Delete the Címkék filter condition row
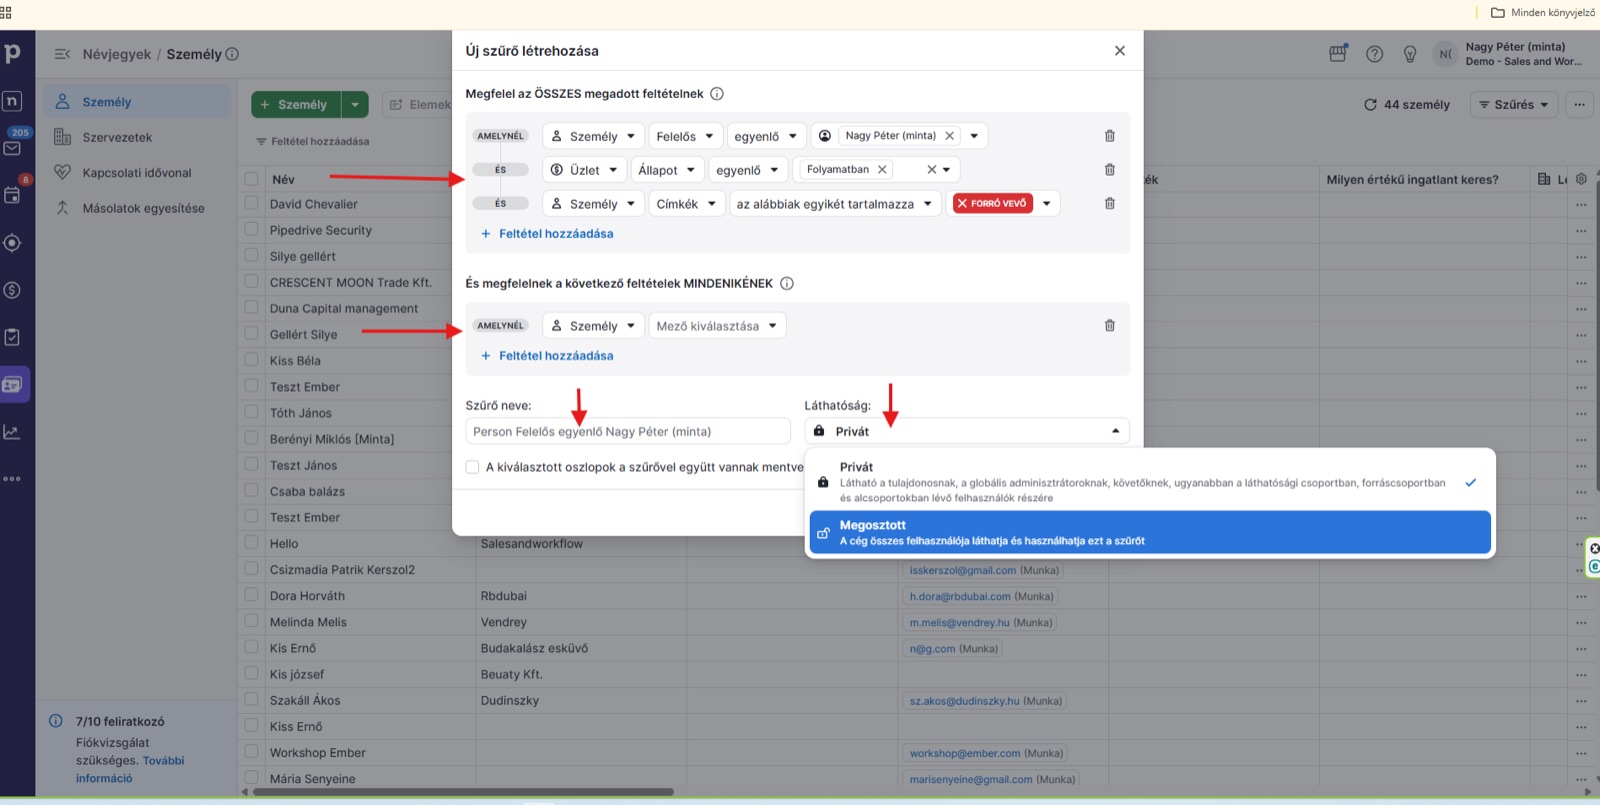The image size is (1600, 805). (1109, 204)
